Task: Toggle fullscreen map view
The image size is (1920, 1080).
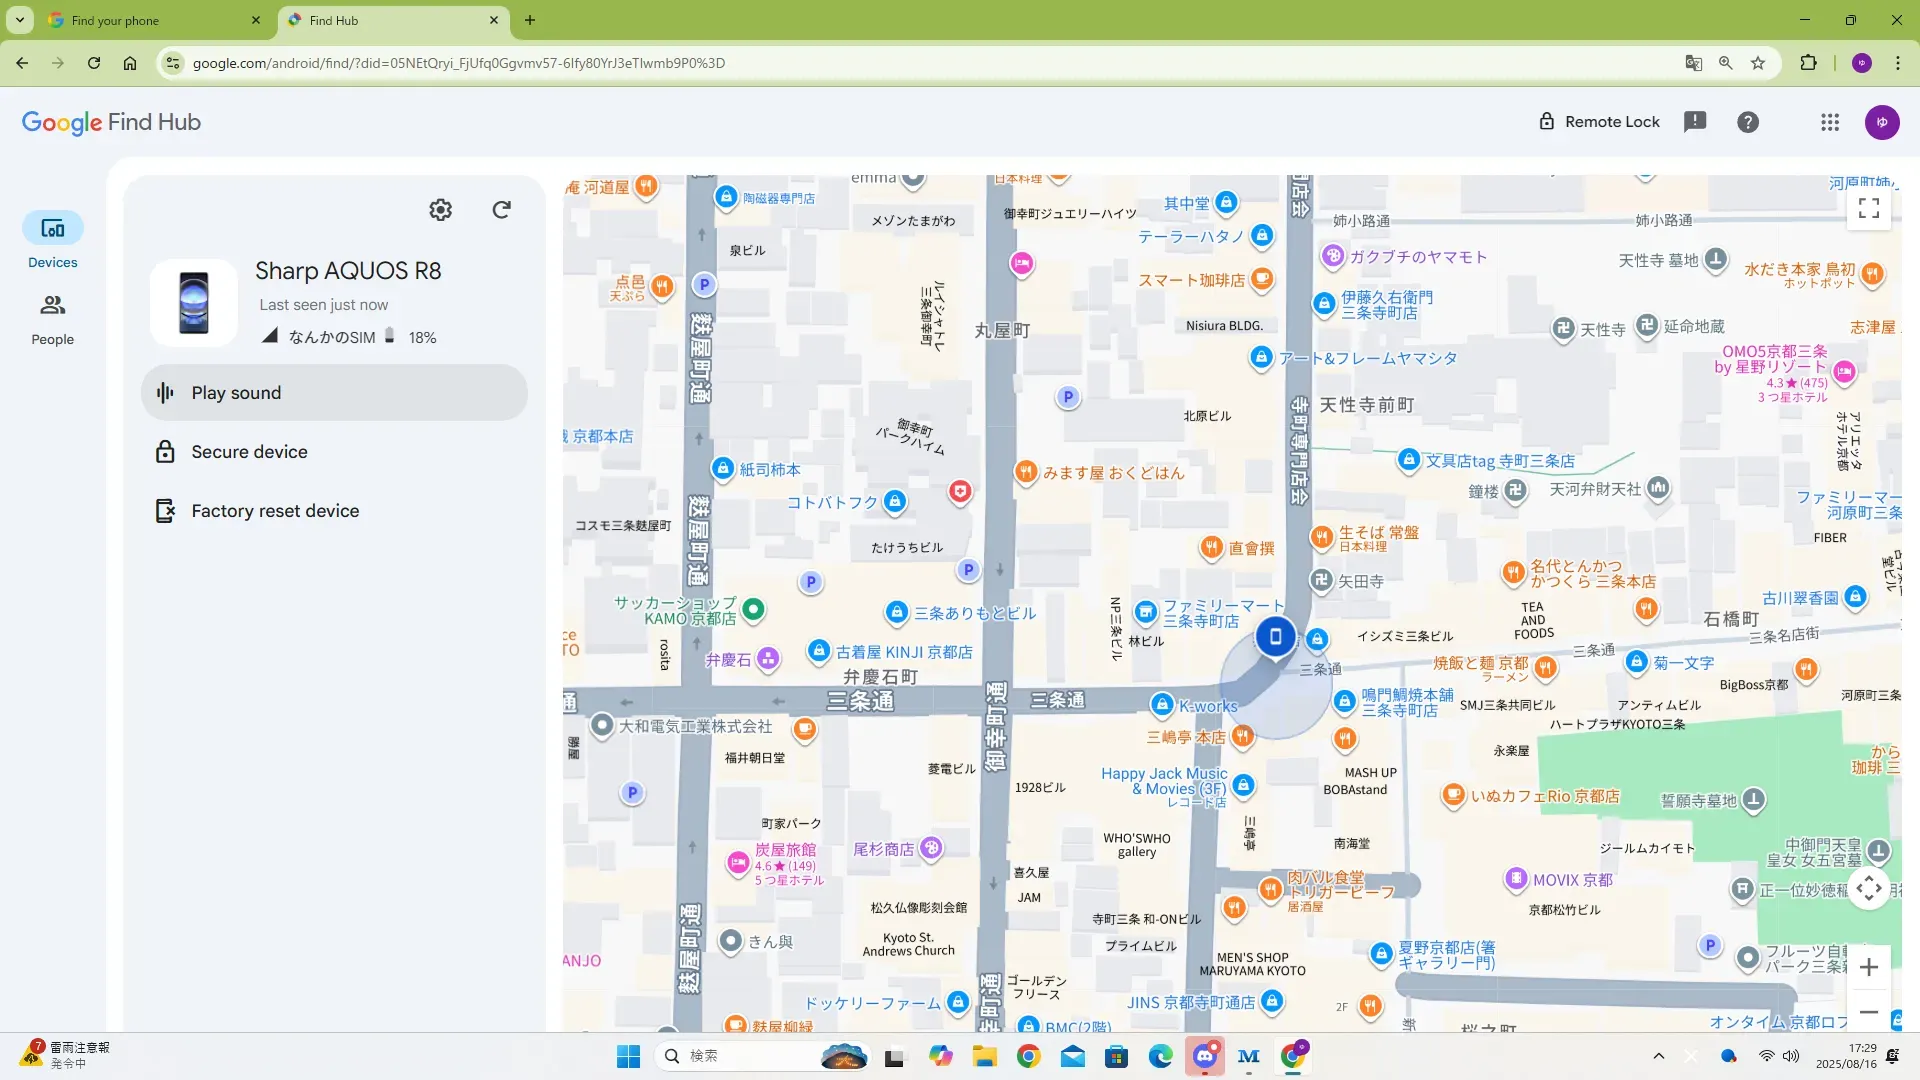Action: click(1868, 208)
